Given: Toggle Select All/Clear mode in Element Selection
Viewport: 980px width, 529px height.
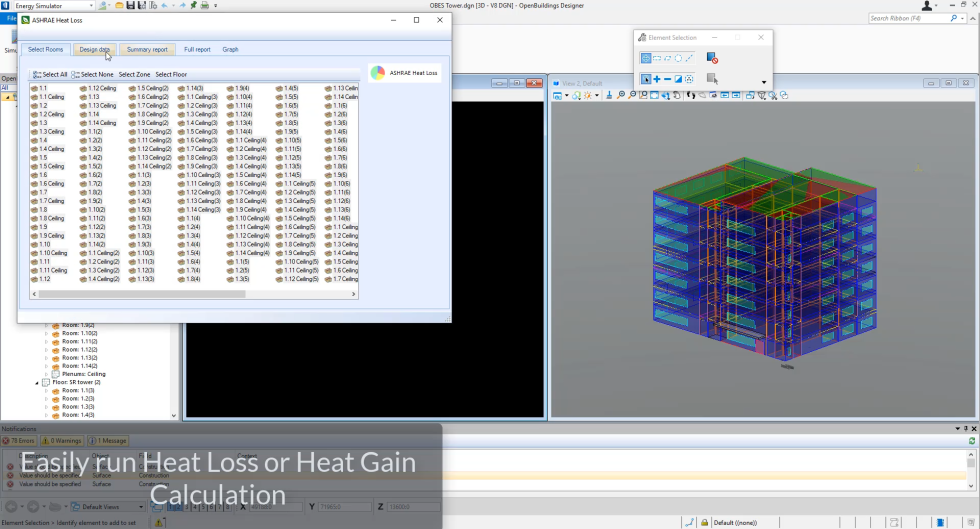Looking at the screenshot, I should pos(689,79).
